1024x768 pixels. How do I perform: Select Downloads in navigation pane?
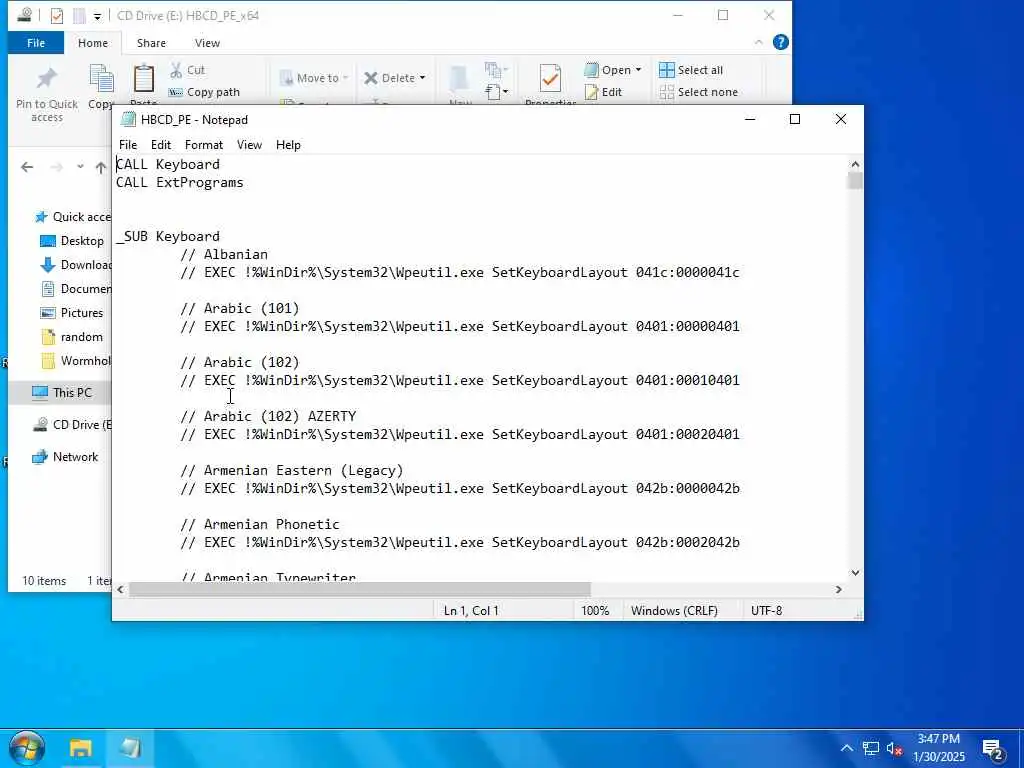pyautogui.click(x=76, y=265)
